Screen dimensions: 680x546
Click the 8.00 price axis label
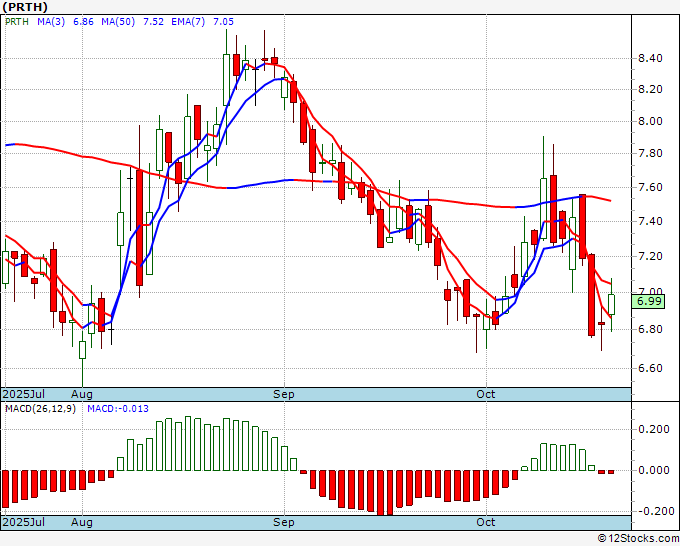click(x=650, y=121)
